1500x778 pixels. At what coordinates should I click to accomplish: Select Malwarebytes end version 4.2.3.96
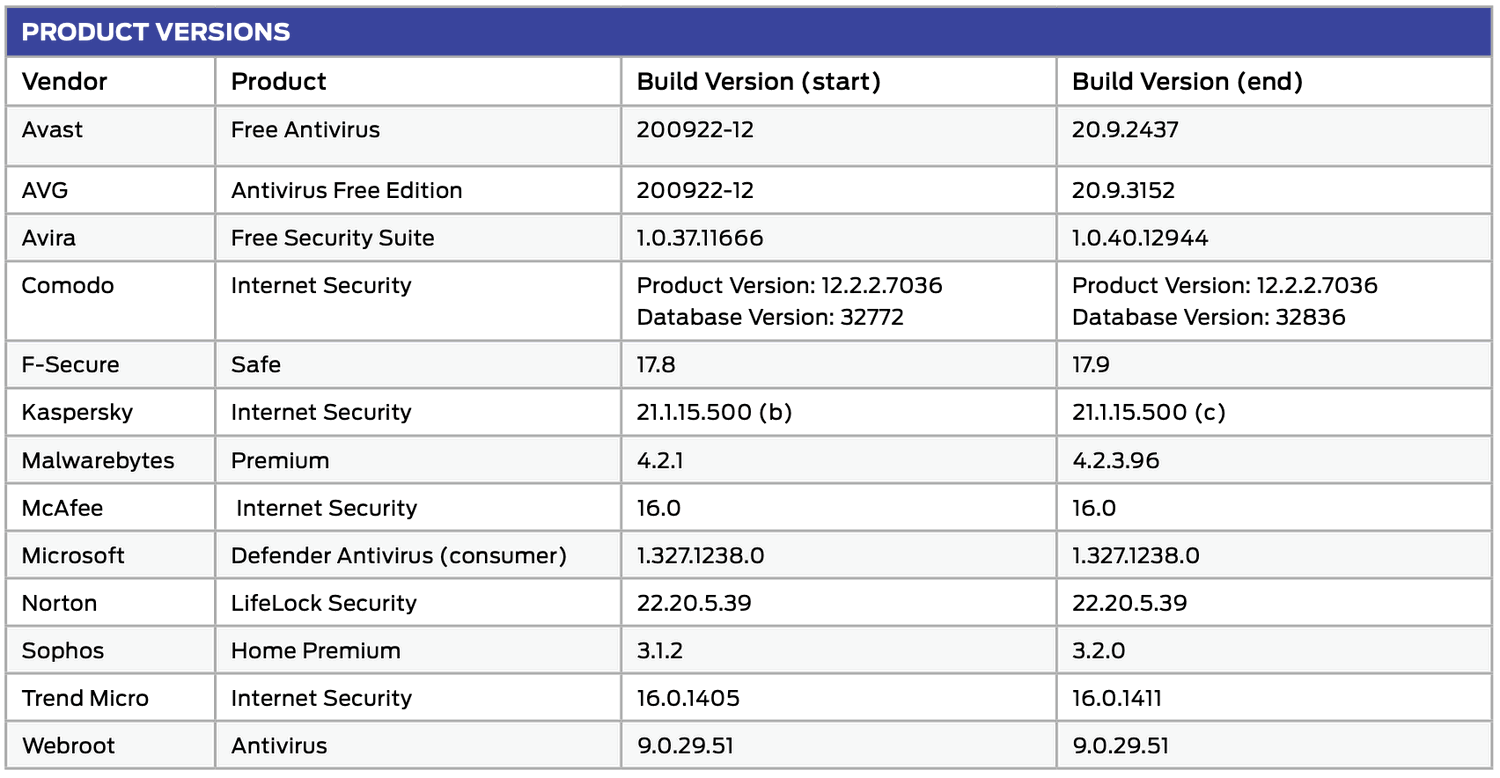click(1115, 461)
